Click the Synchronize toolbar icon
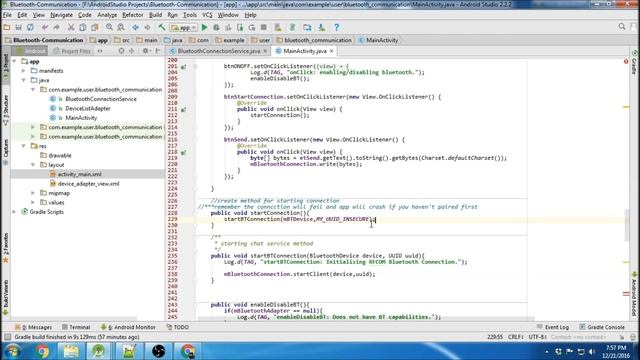640x360 pixels. click(30, 27)
